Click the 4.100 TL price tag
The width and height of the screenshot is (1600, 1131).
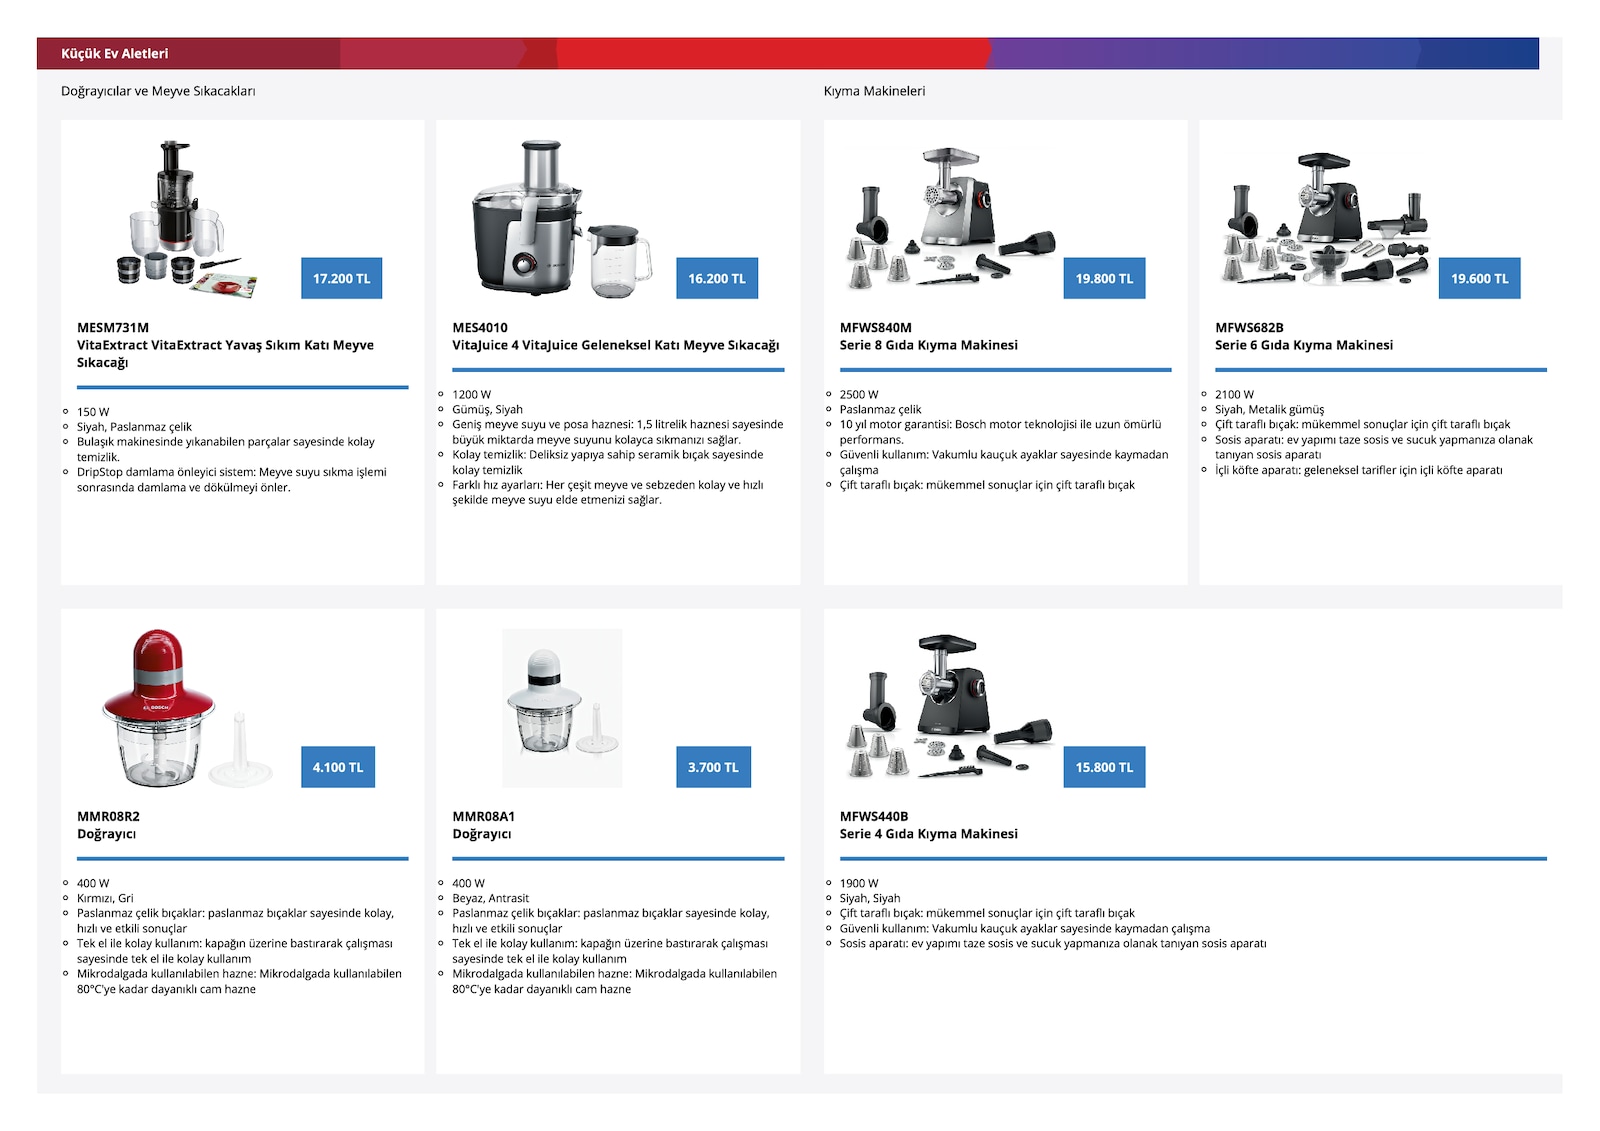(x=338, y=767)
